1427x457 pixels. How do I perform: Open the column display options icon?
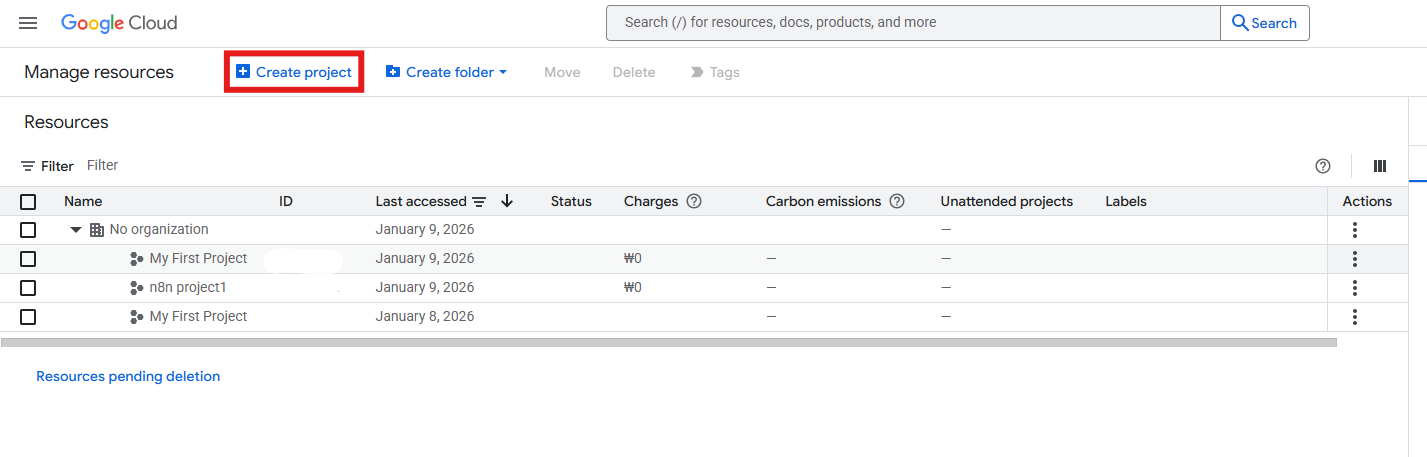1380,166
